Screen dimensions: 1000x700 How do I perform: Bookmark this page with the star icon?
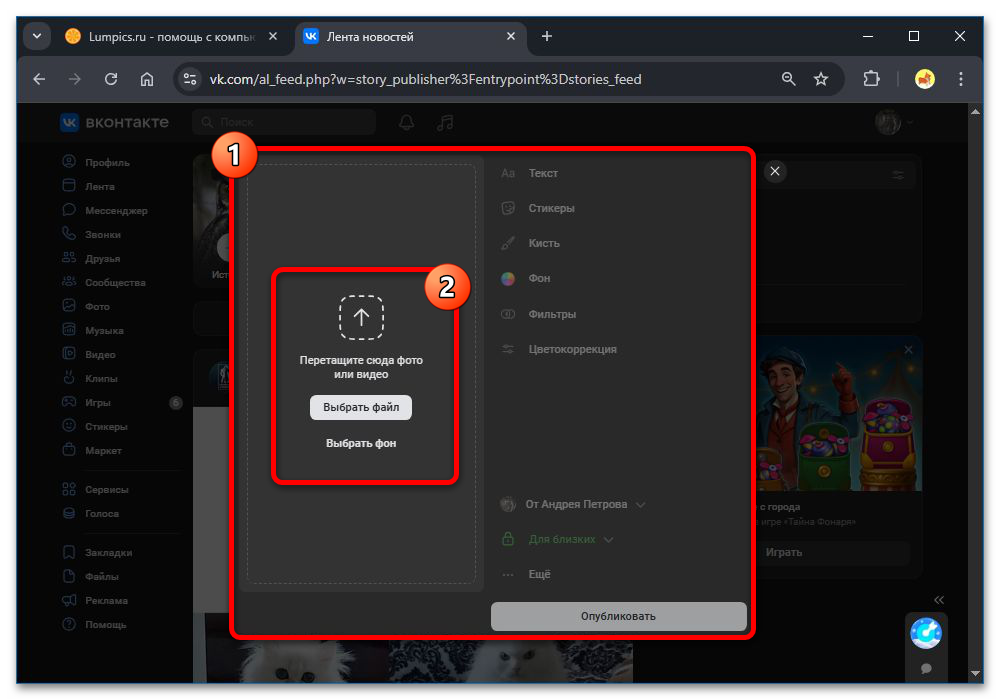pos(821,79)
